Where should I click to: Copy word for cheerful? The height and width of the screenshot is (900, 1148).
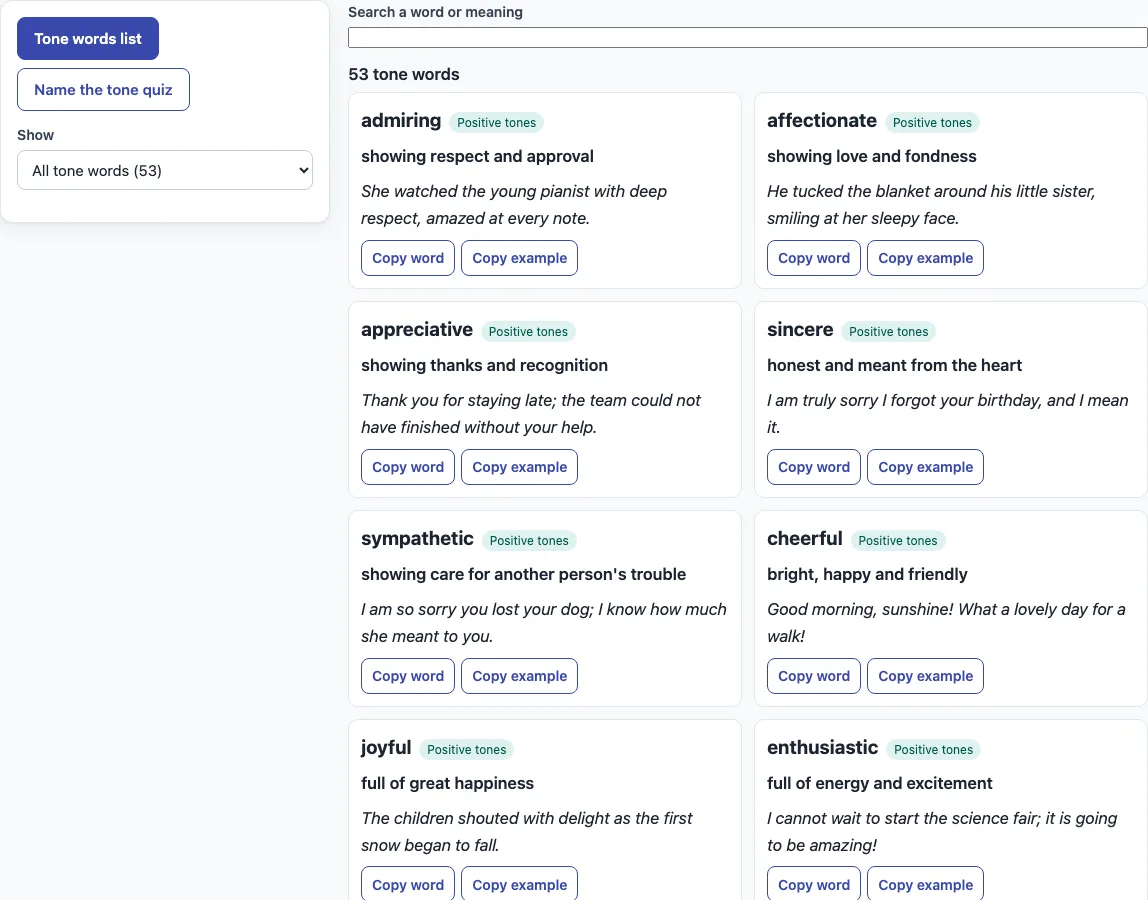pos(813,676)
